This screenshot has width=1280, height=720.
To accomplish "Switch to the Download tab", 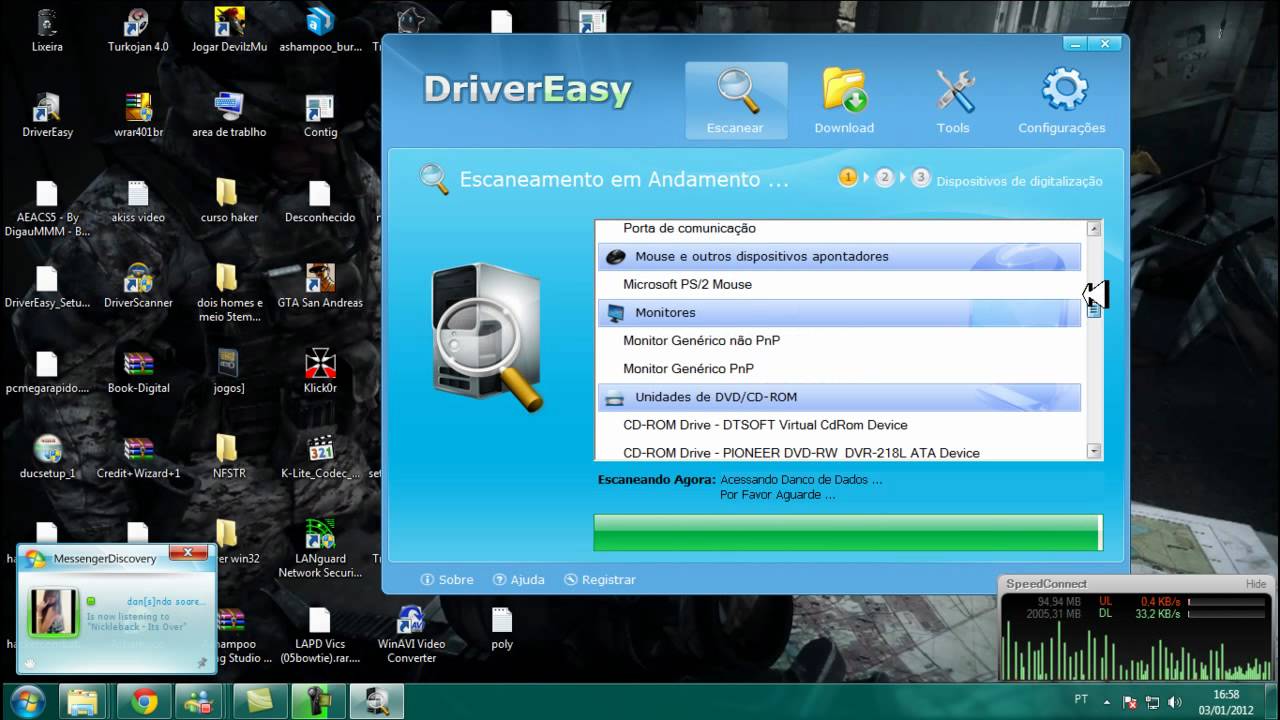I will pyautogui.click(x=844, y=101).
